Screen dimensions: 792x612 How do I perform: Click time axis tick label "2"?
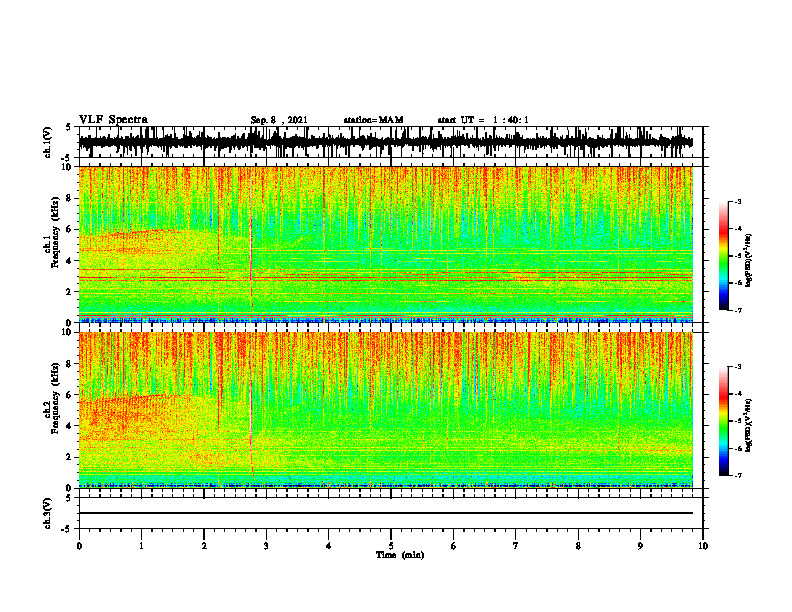coord(204,546)
